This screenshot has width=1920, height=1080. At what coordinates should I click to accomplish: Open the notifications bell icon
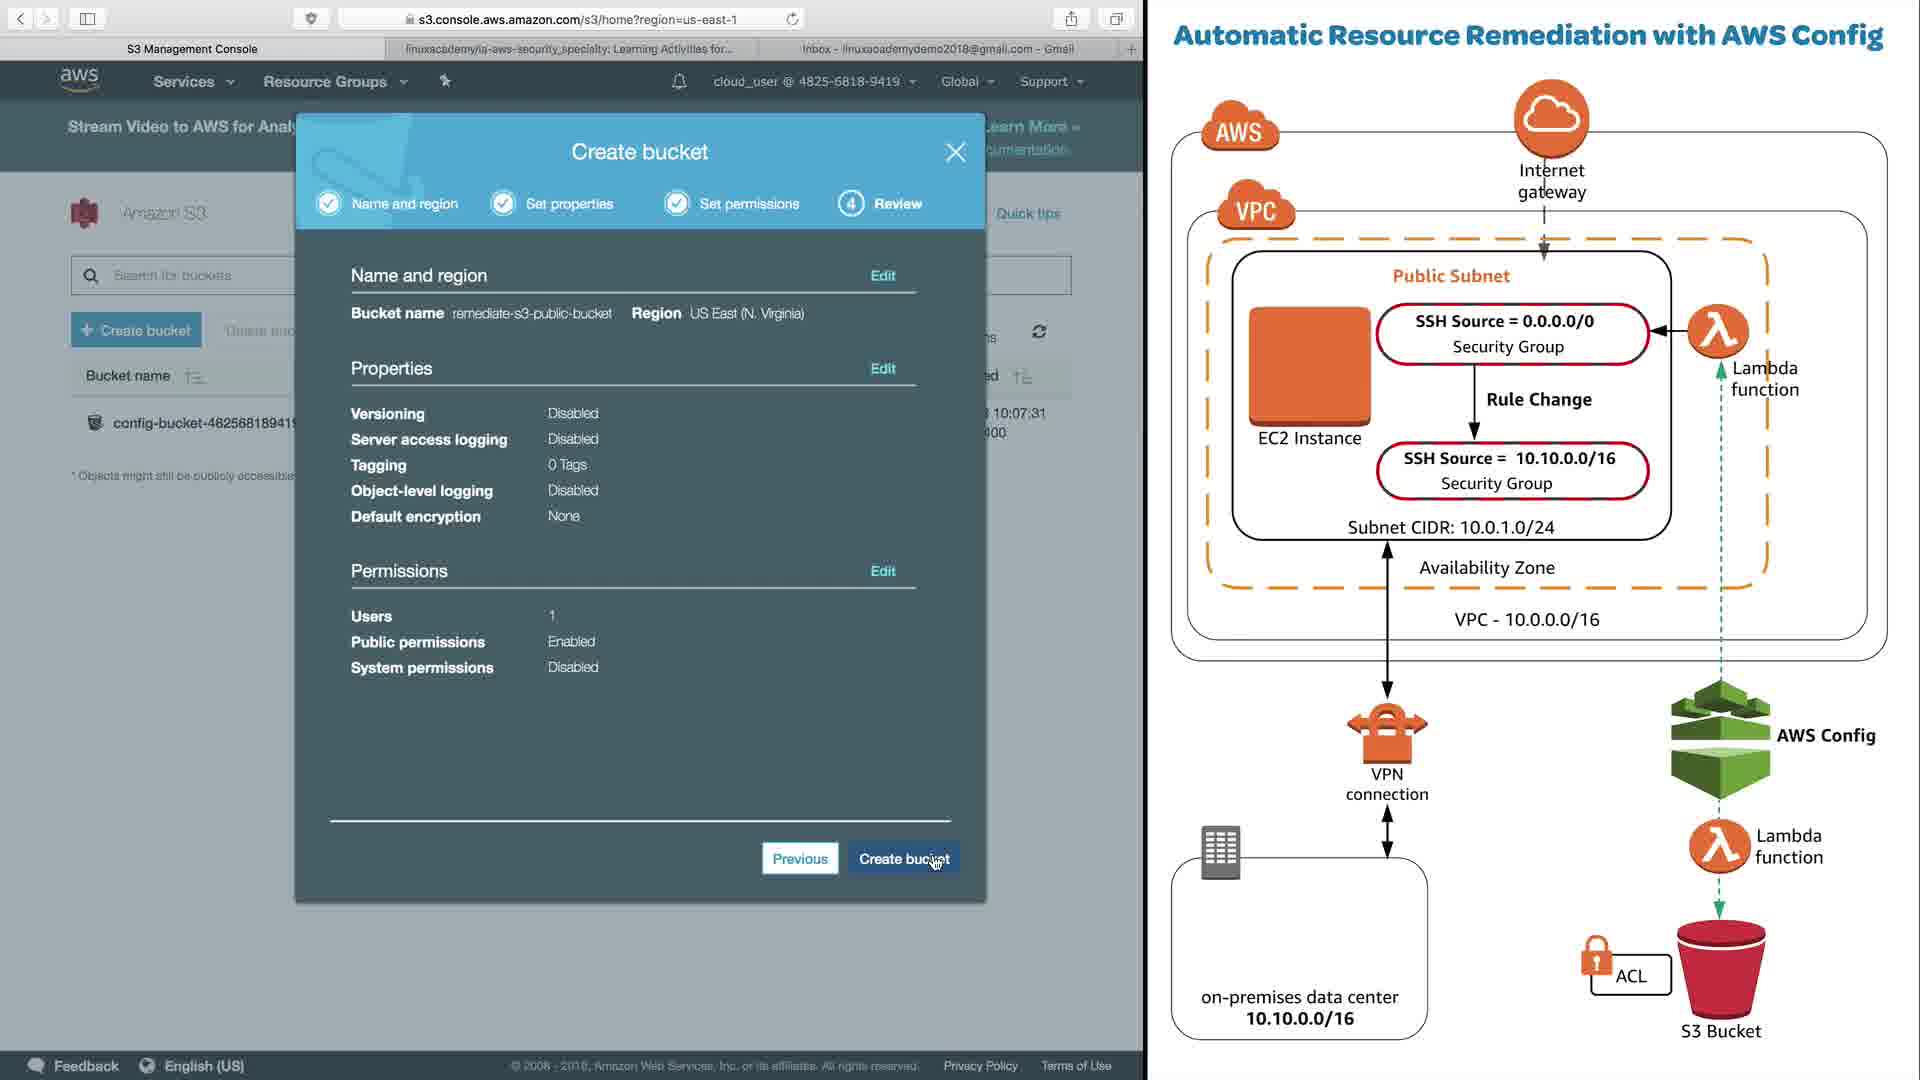(679, 82)
